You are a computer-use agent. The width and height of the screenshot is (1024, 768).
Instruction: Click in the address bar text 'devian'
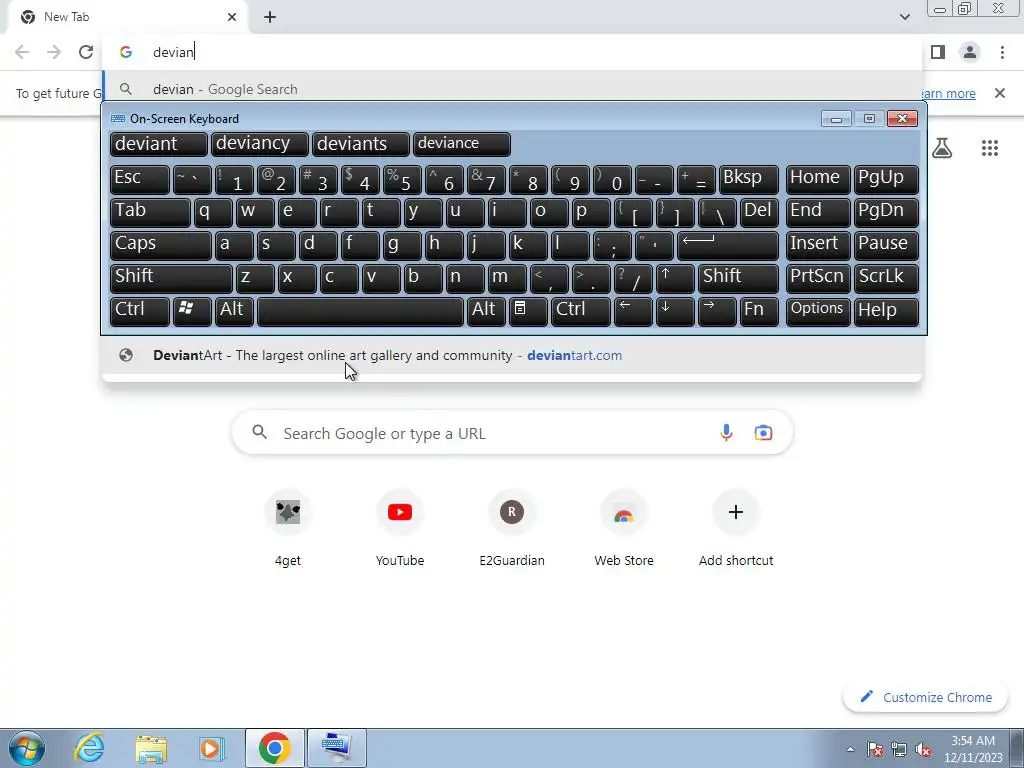click(173, 52)
